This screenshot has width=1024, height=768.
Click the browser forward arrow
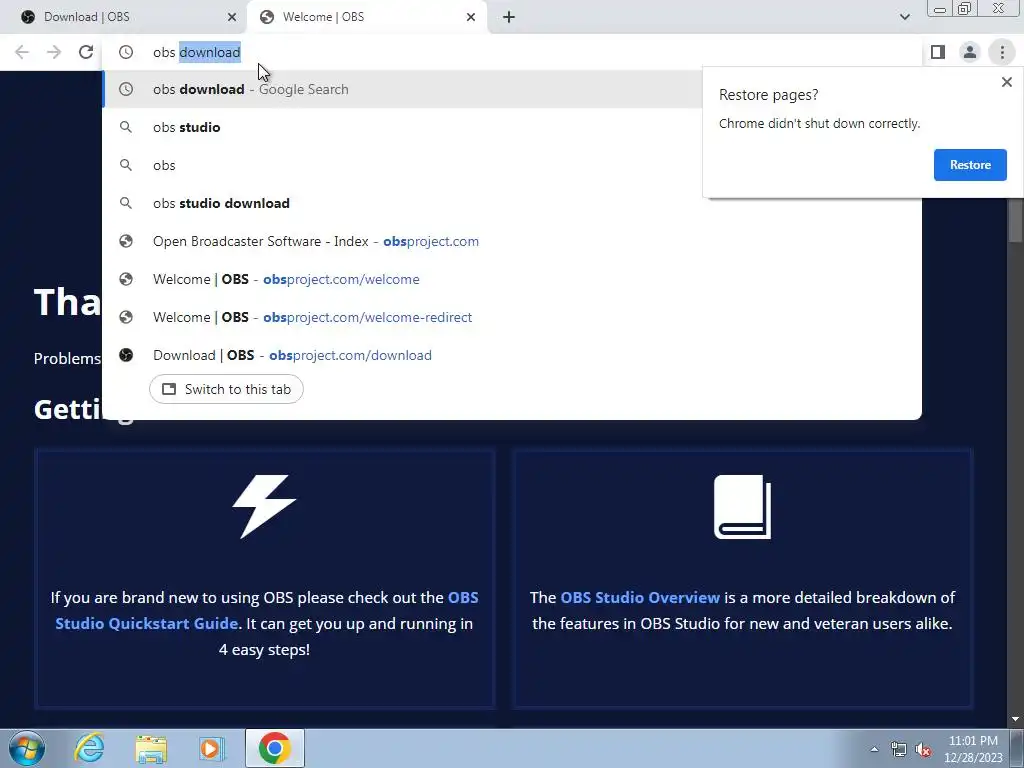pyautogui.click(x=54, y=52)
